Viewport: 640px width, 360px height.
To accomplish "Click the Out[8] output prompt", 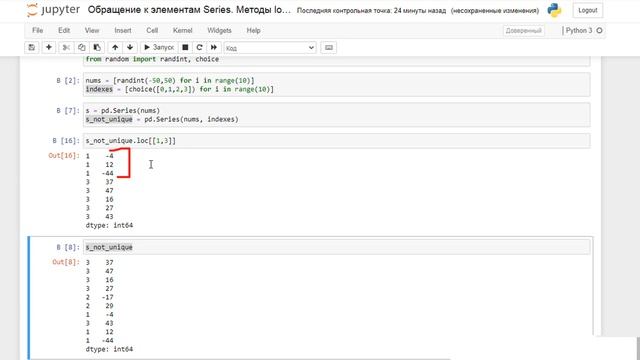I will [x=66, y=262].
